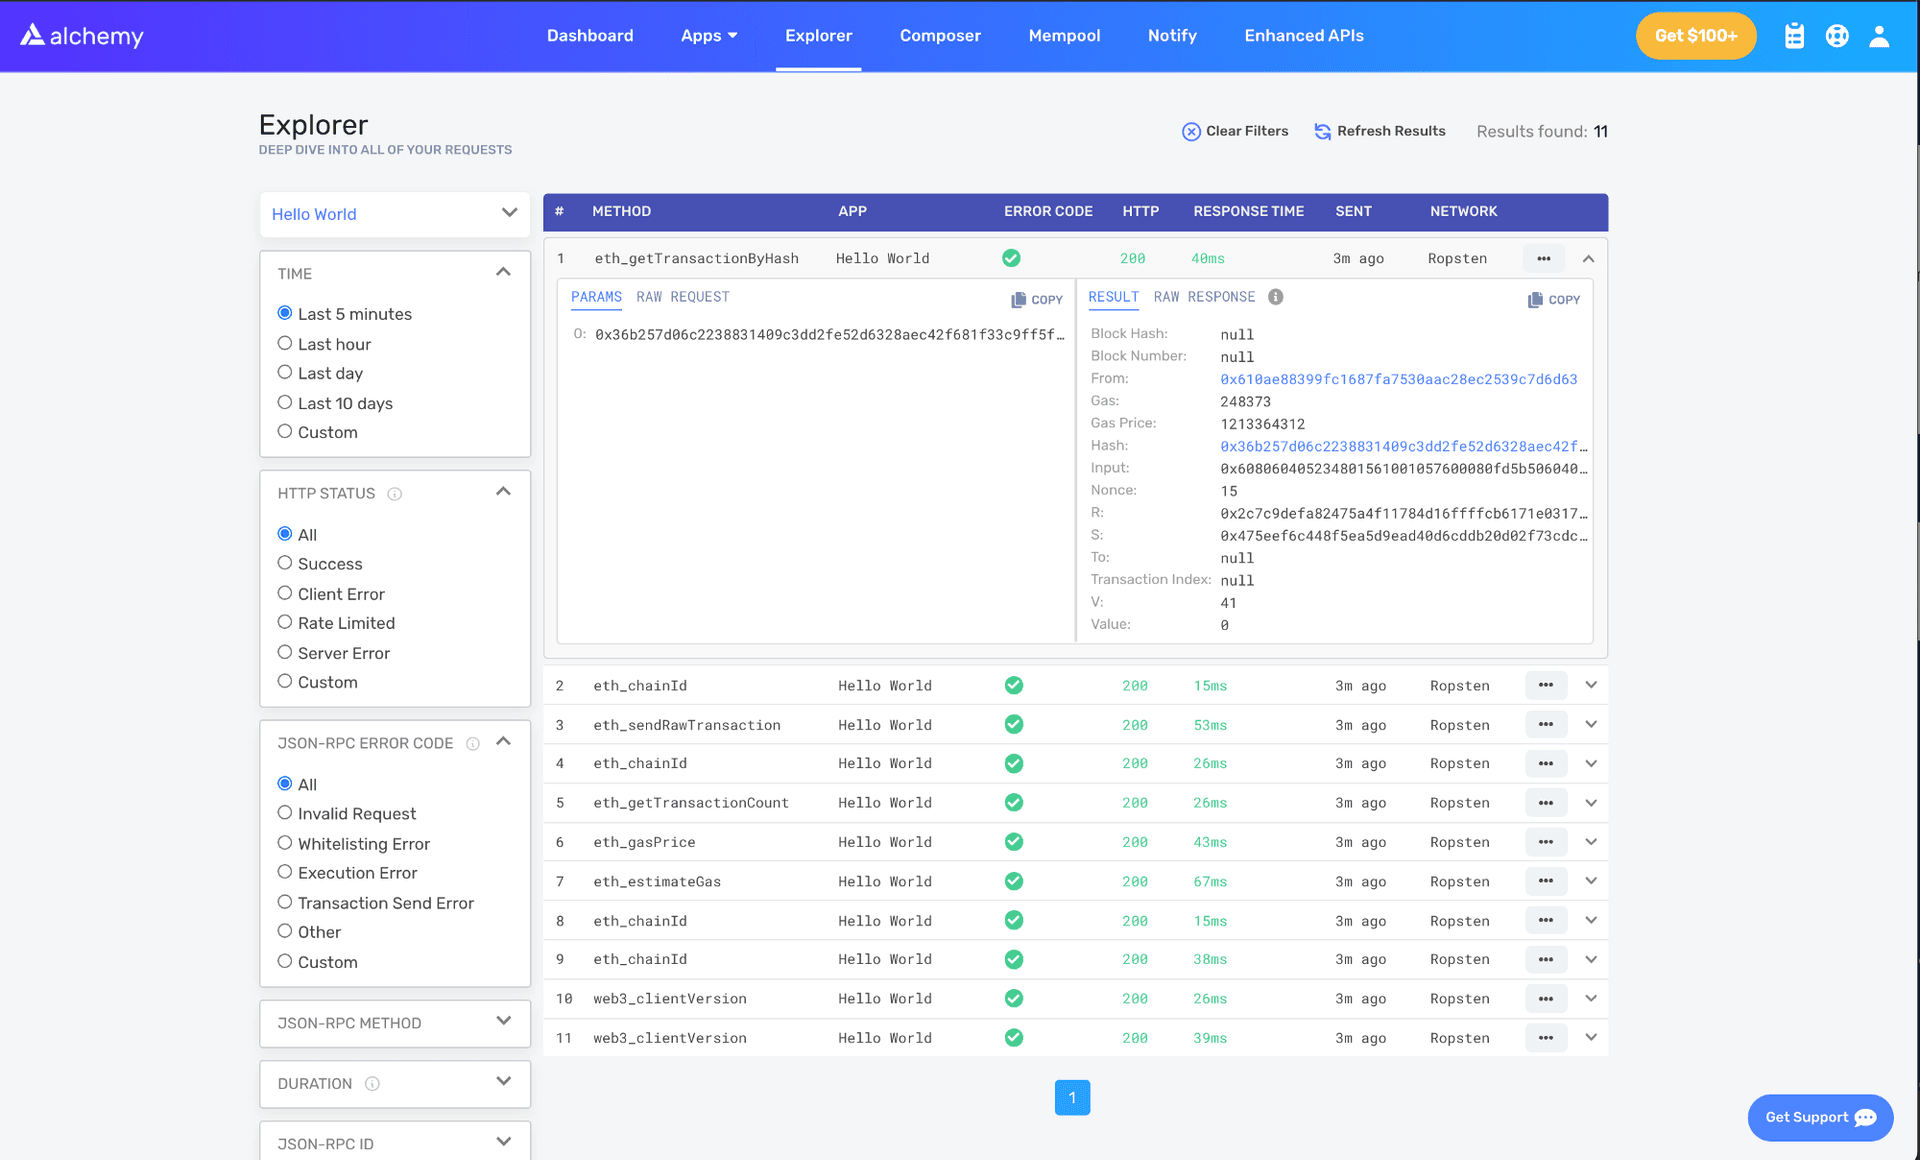Click the ellipsis menu icon for row 3
This screenshot has height=1160, width=1920.
1546,725
